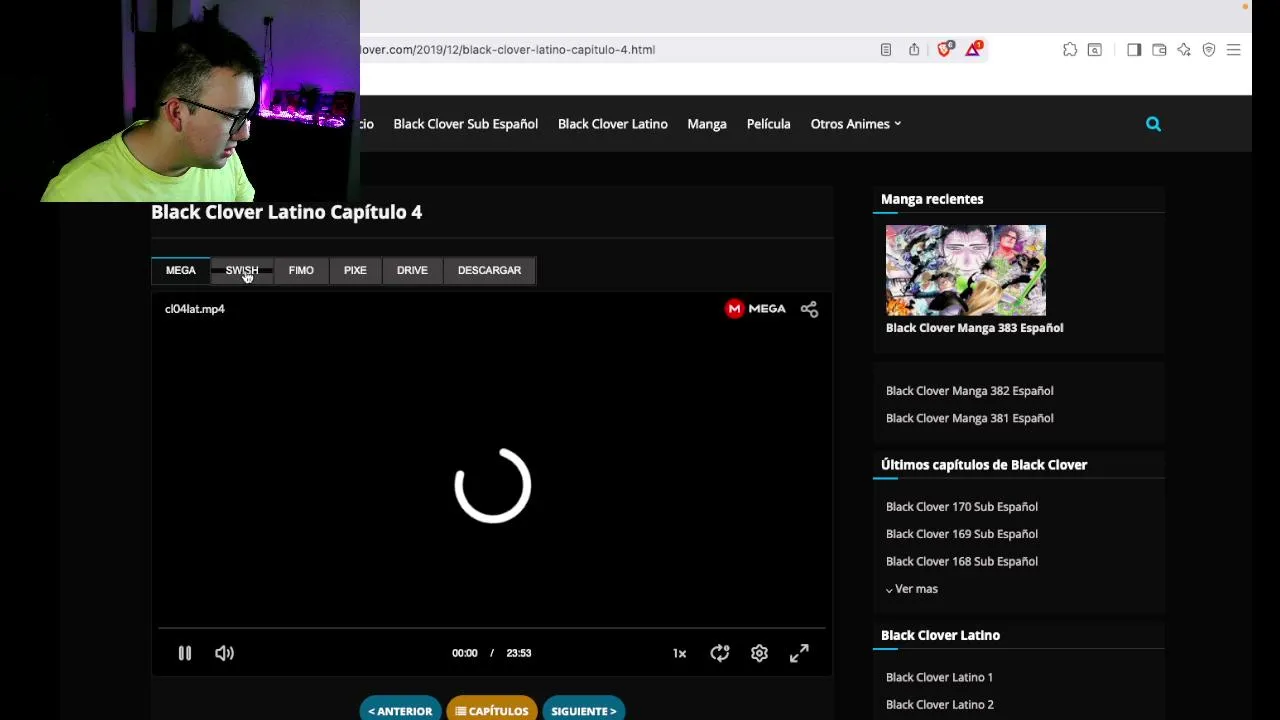The width and height of the screenshot is (1280, 720).
Task: Open the Película menu item
Action: pyautogui.click(x=768, y=124)
